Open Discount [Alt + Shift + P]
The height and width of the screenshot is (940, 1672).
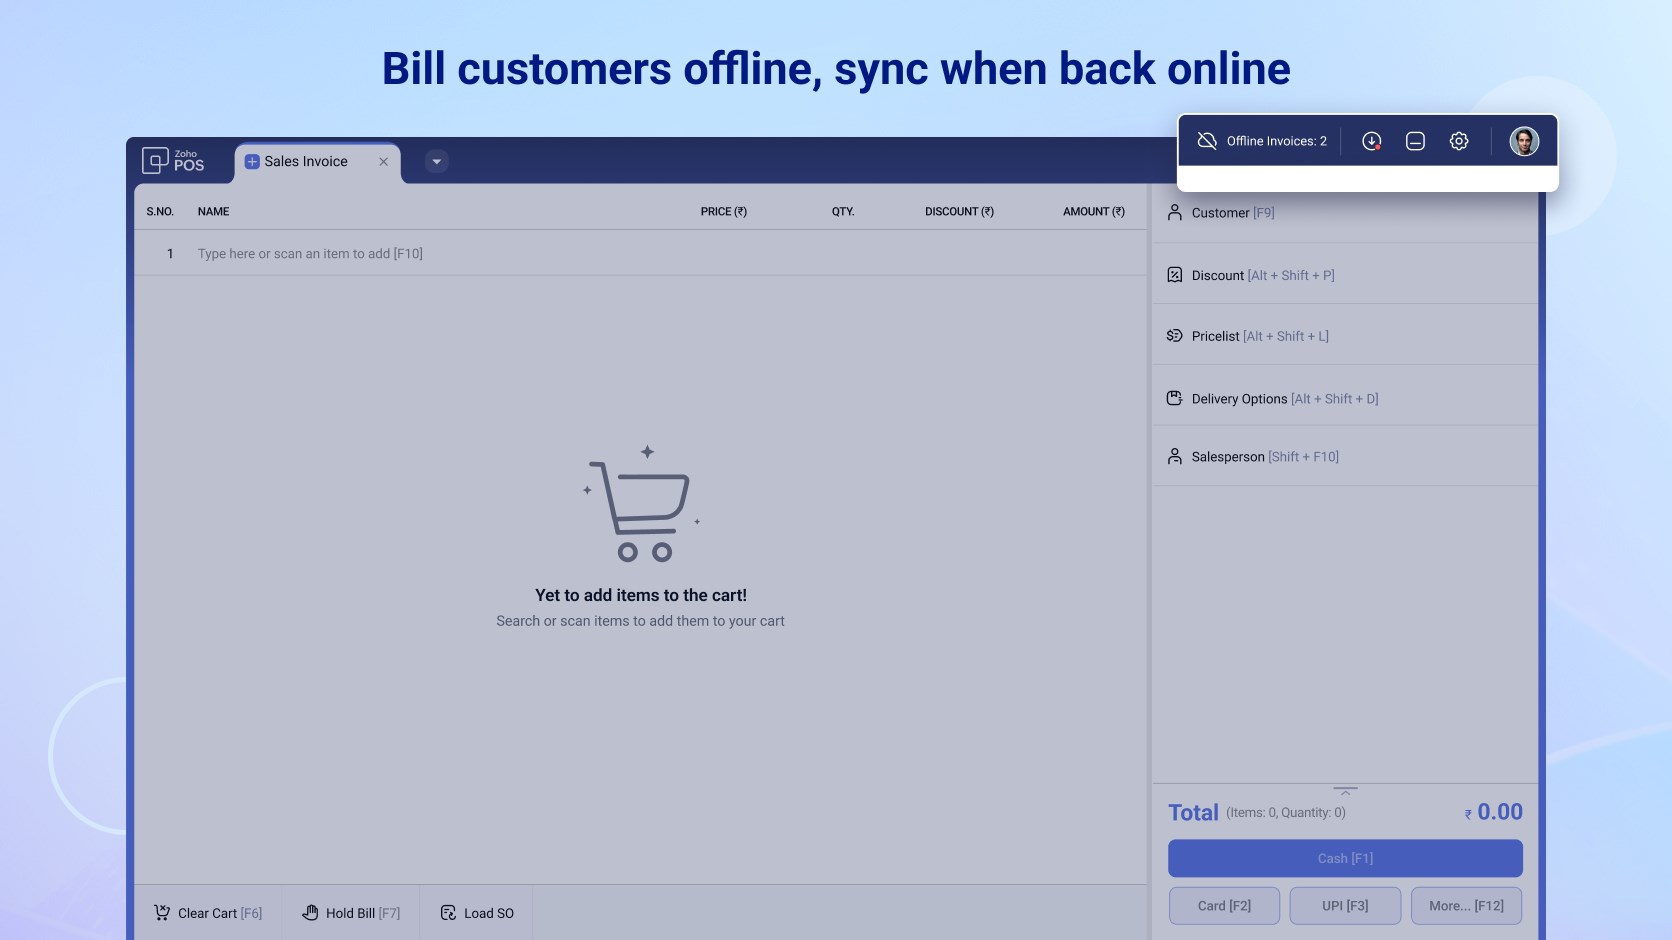[1345, 275]
